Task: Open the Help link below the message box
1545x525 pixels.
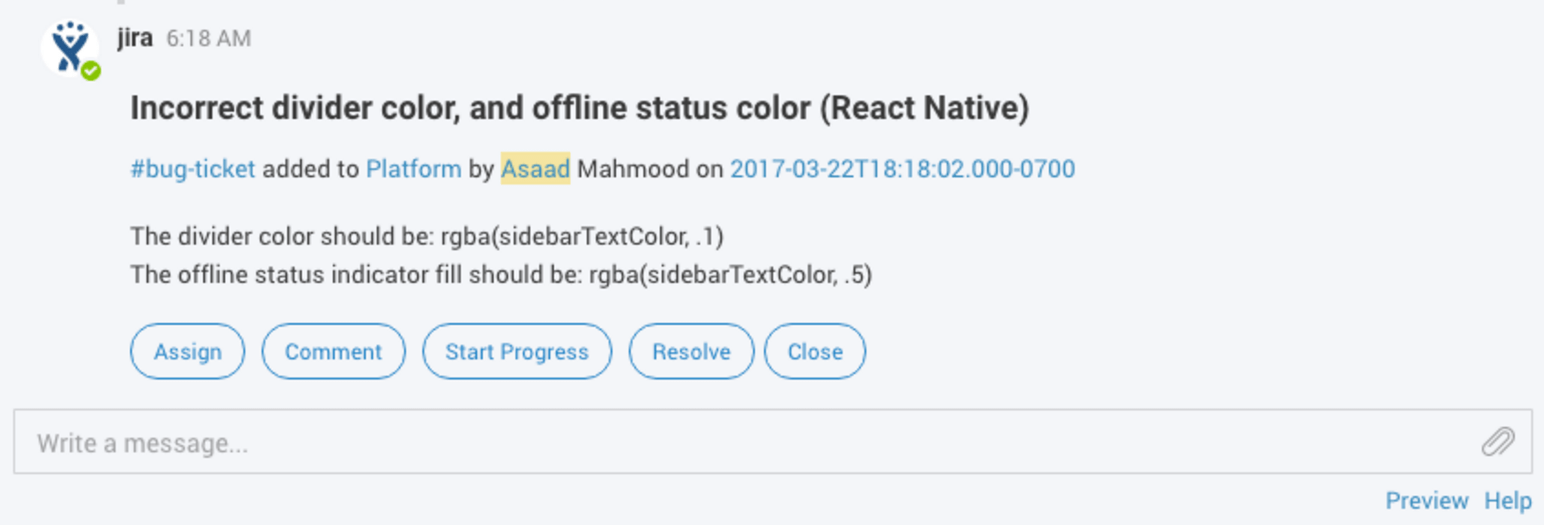Action: 1507,501
